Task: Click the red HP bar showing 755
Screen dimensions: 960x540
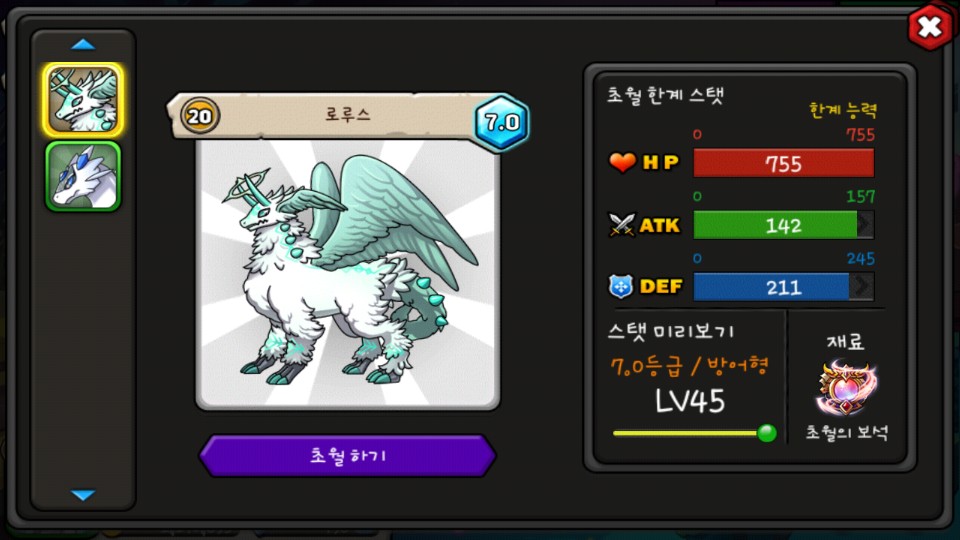Action: click(784, 163)
